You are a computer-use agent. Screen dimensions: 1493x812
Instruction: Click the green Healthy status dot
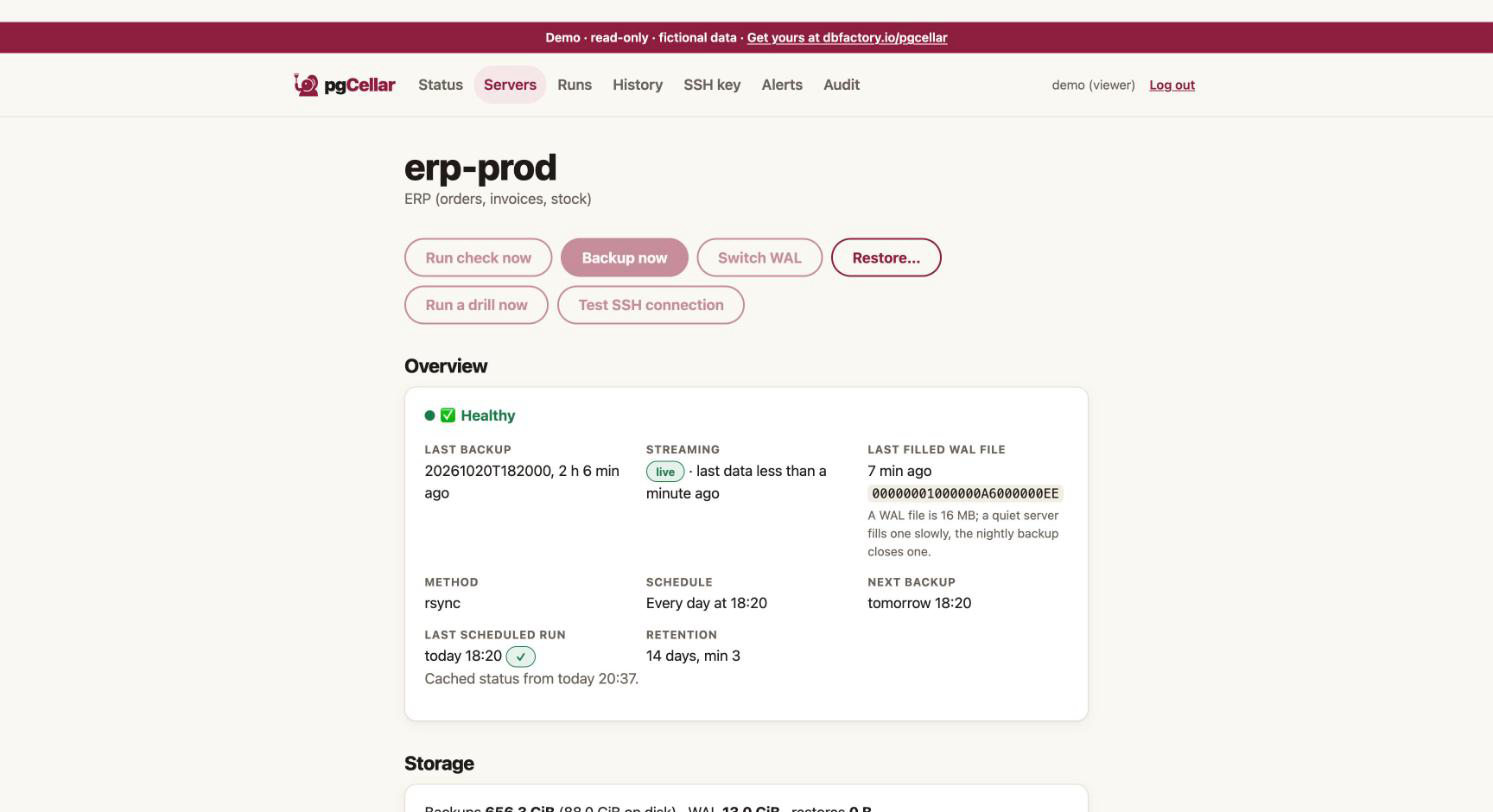click(x=430, y=416)
